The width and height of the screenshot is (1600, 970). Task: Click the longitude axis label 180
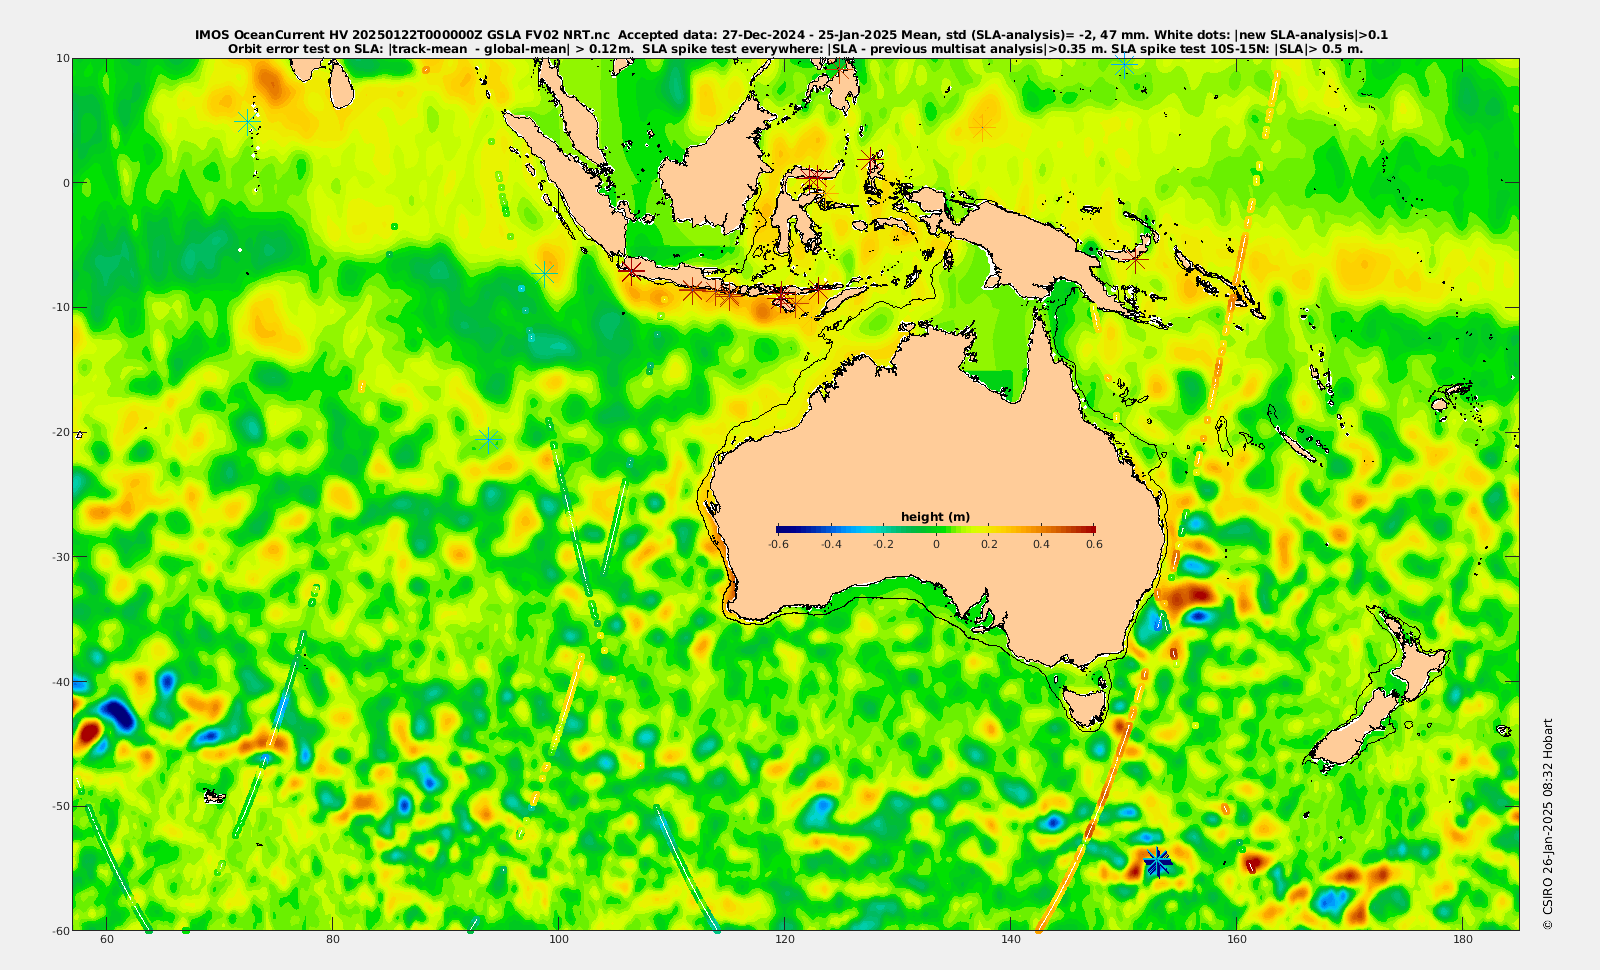(1462, 940)
